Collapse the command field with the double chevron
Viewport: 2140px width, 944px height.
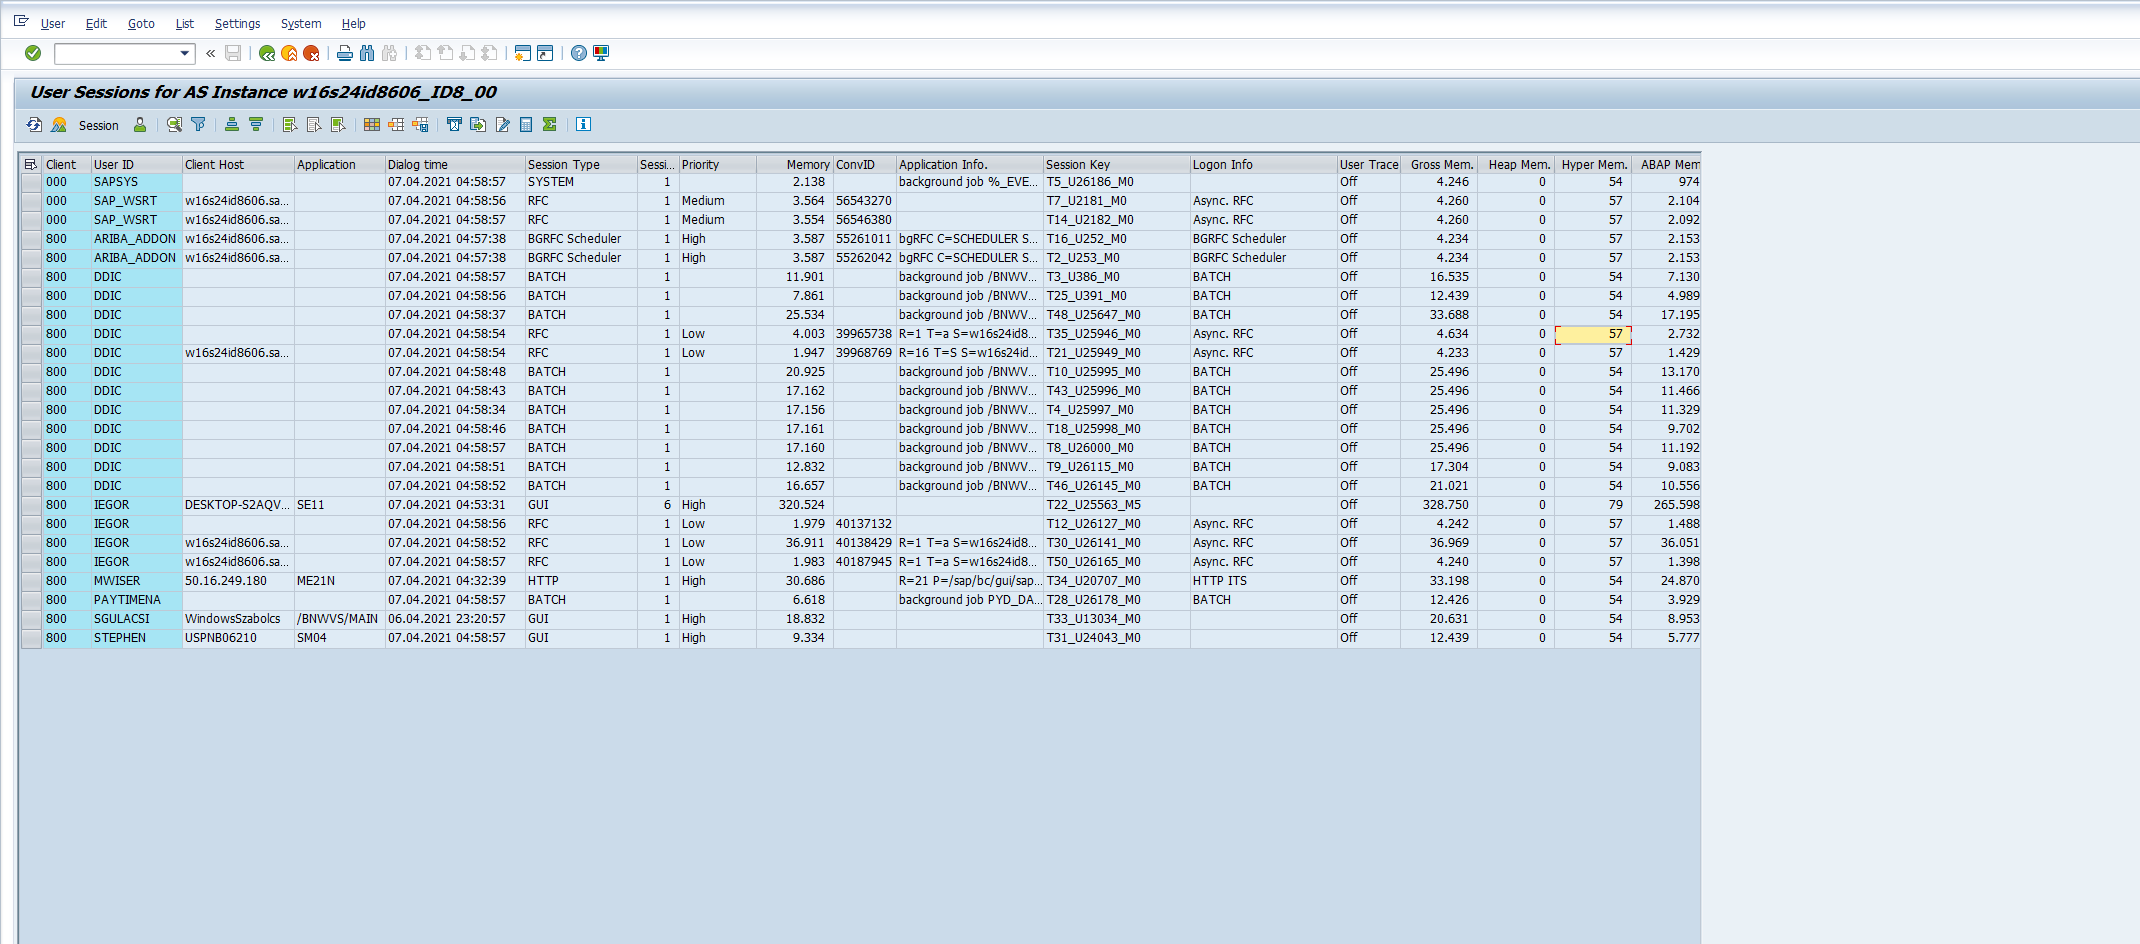[x=211, y=53]
